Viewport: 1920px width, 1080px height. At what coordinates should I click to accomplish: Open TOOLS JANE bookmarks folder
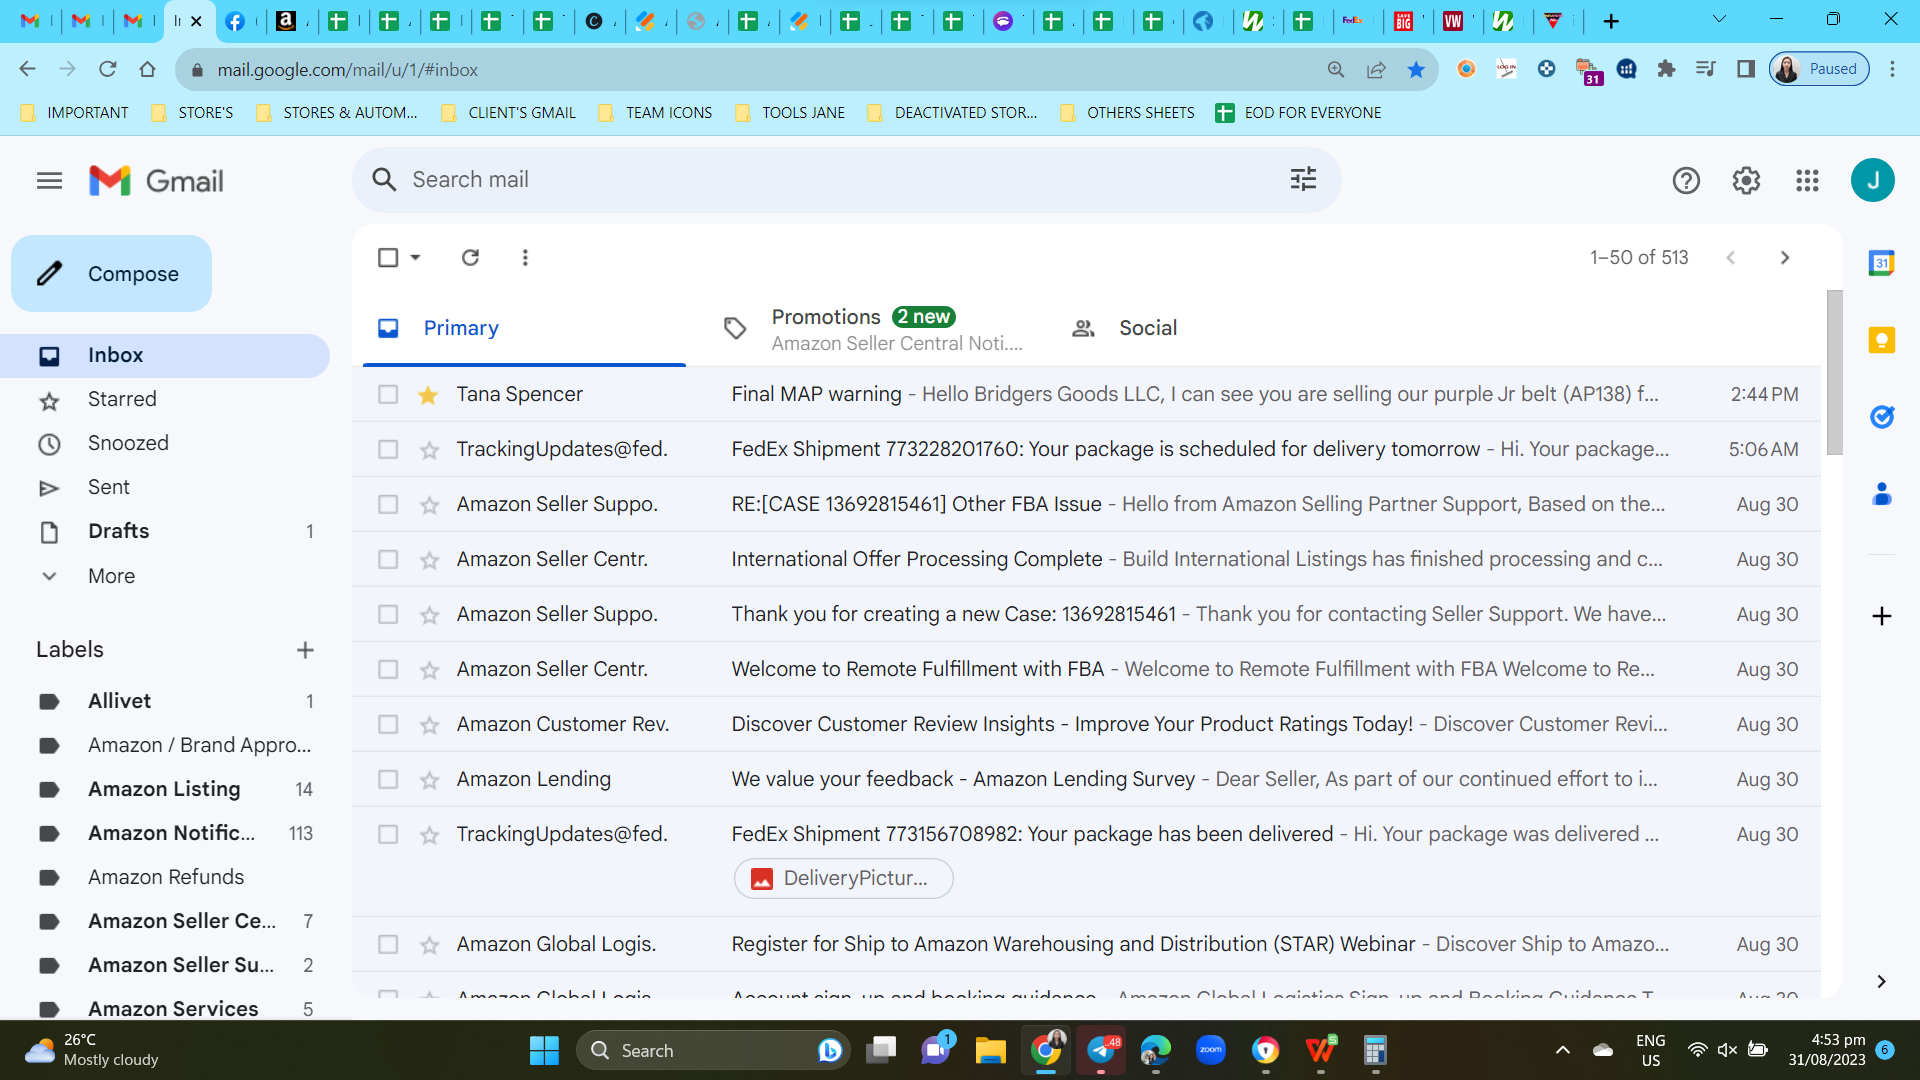pos(790,113)
